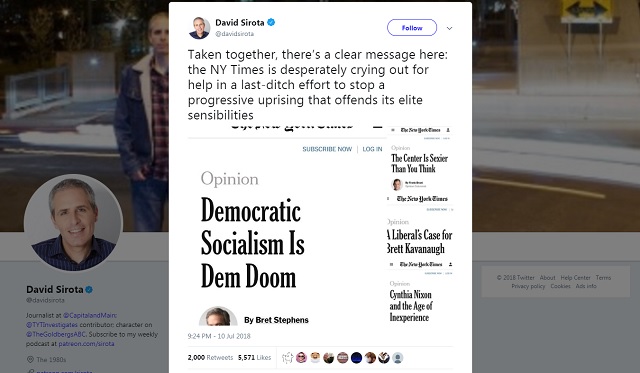Open the tweet options chevron dropdown

click(x=449, y=28)
